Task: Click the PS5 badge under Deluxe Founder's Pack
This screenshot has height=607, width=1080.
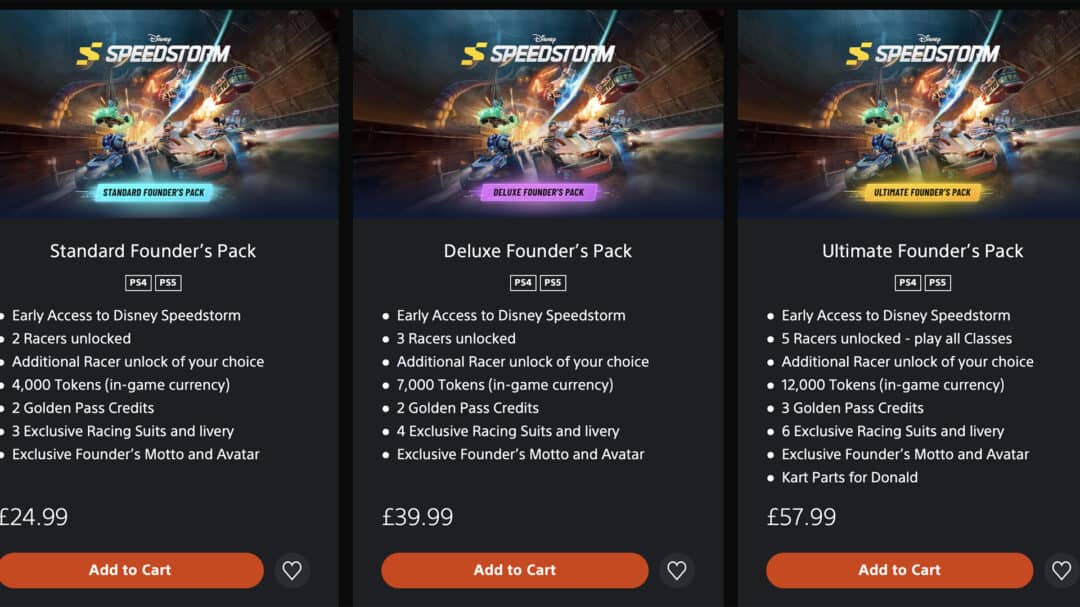Action: 552,282
